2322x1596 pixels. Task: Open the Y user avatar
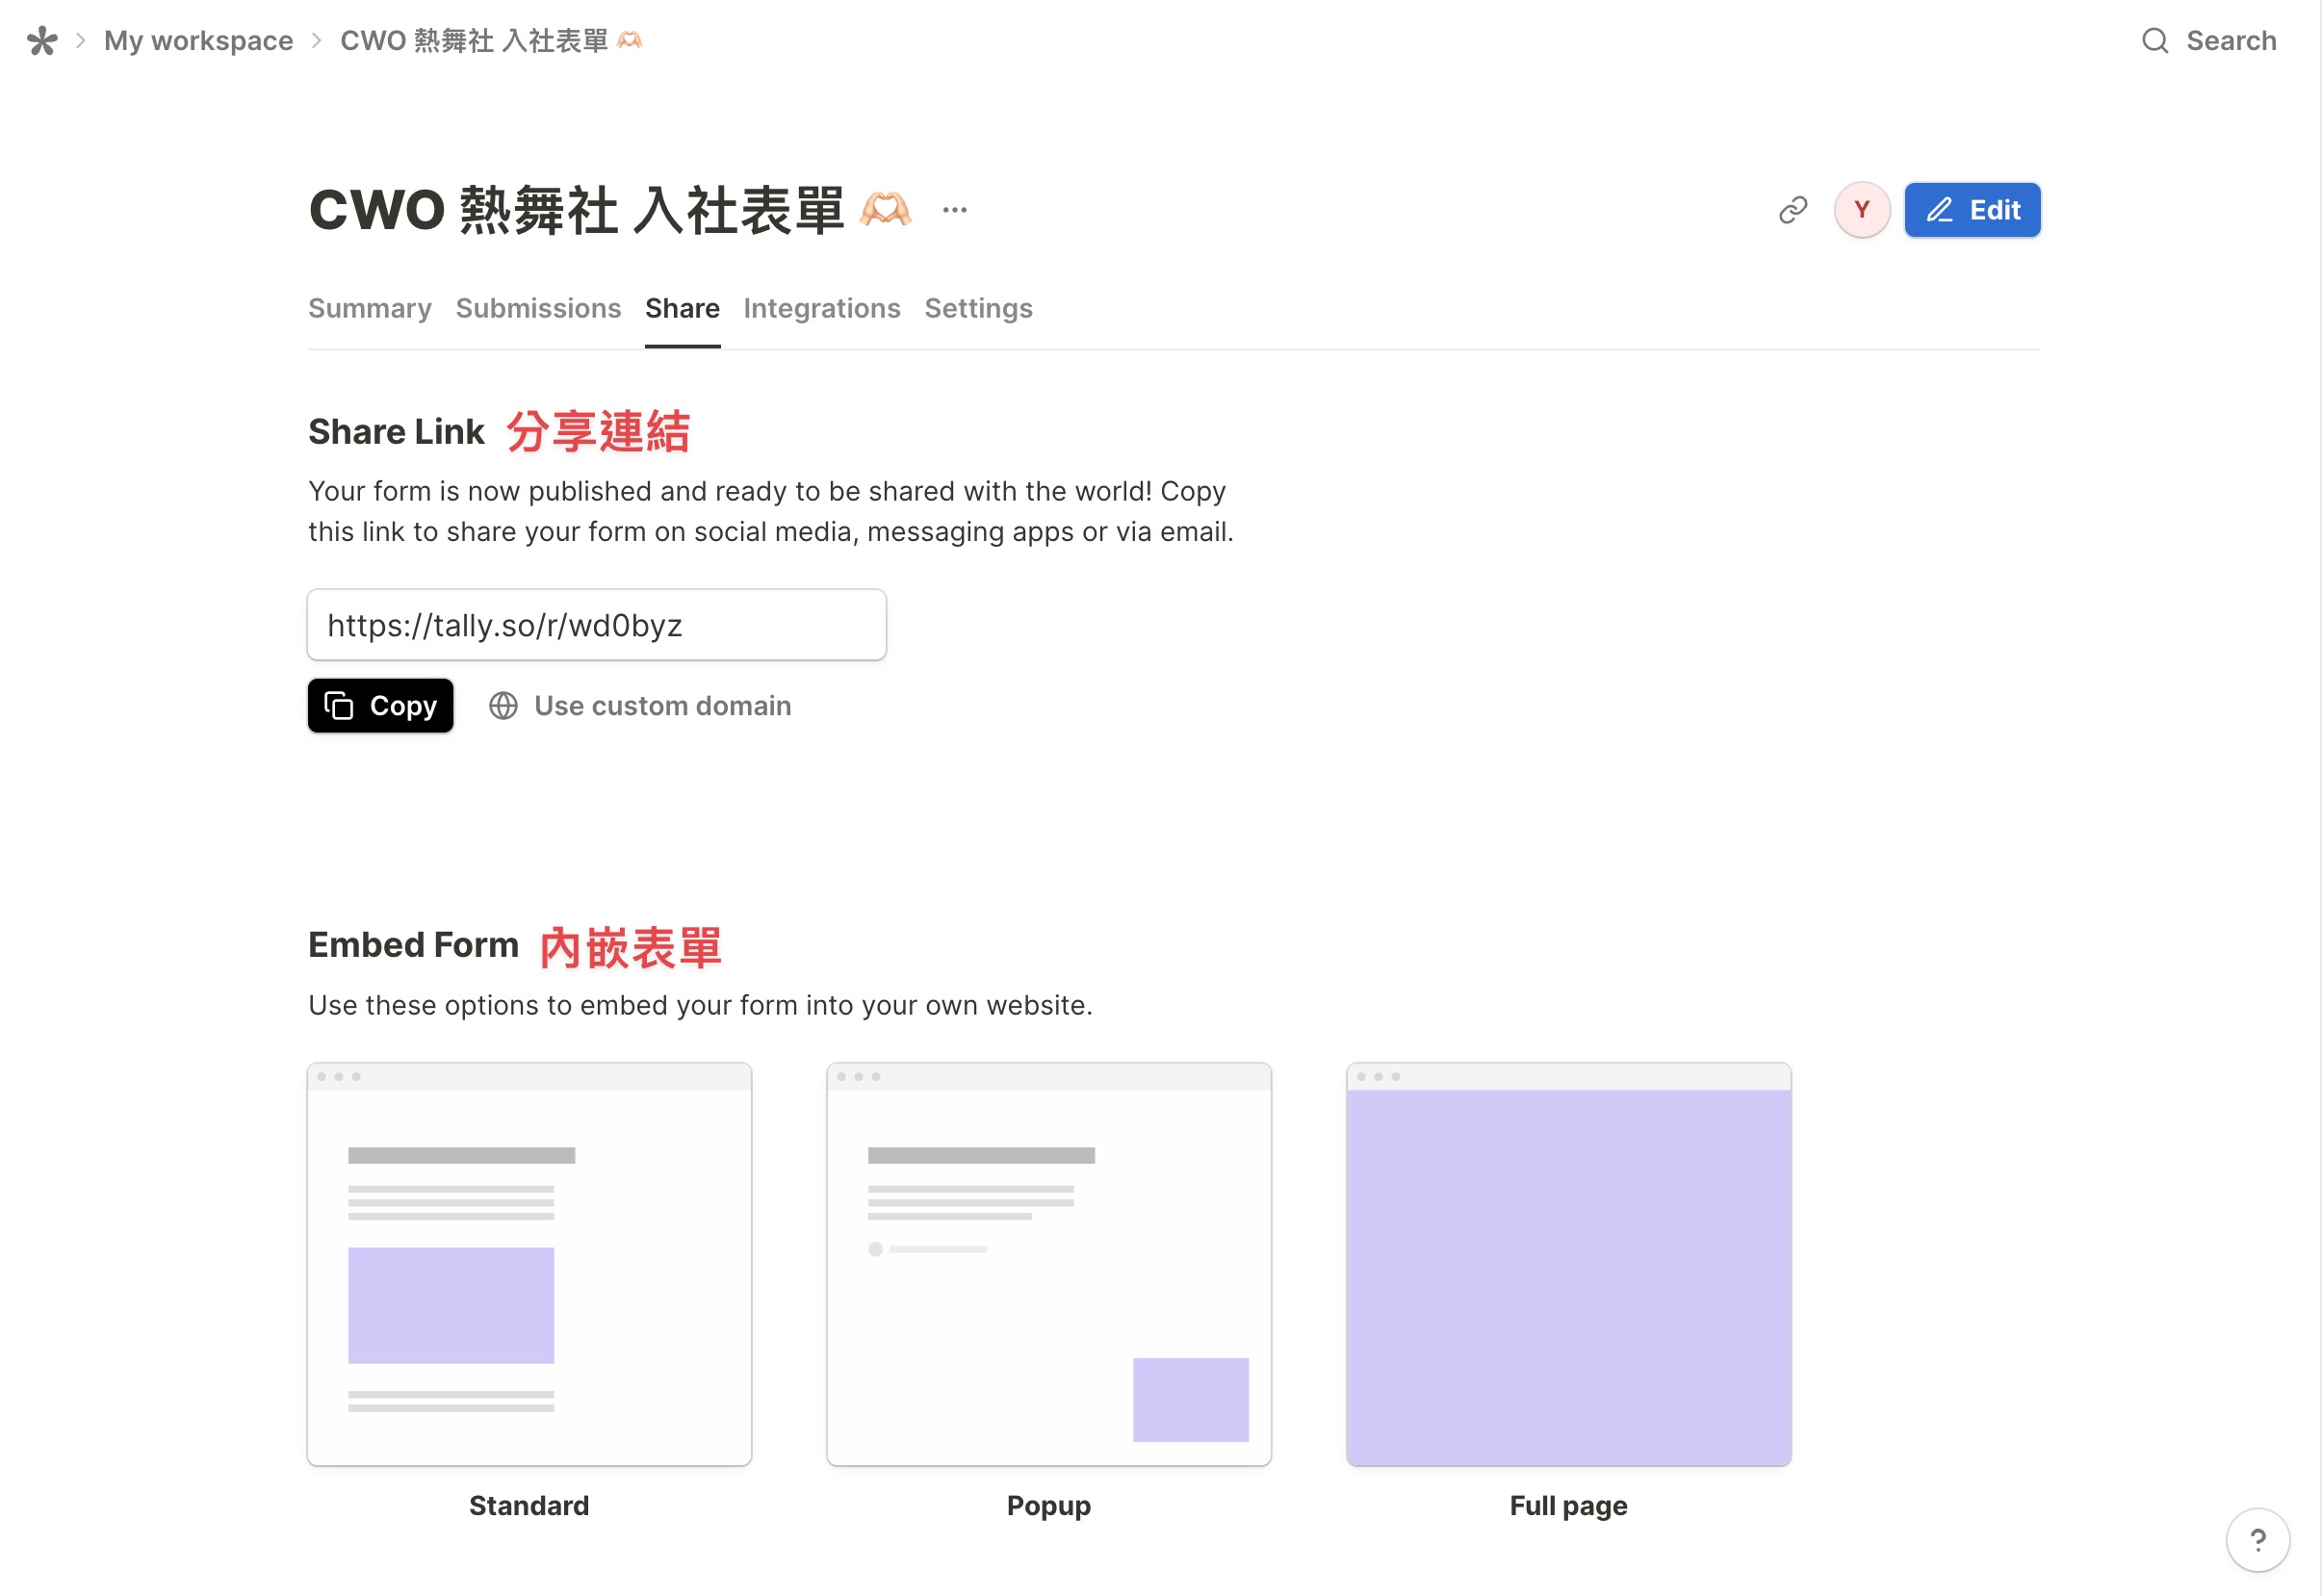[1862, 210]
